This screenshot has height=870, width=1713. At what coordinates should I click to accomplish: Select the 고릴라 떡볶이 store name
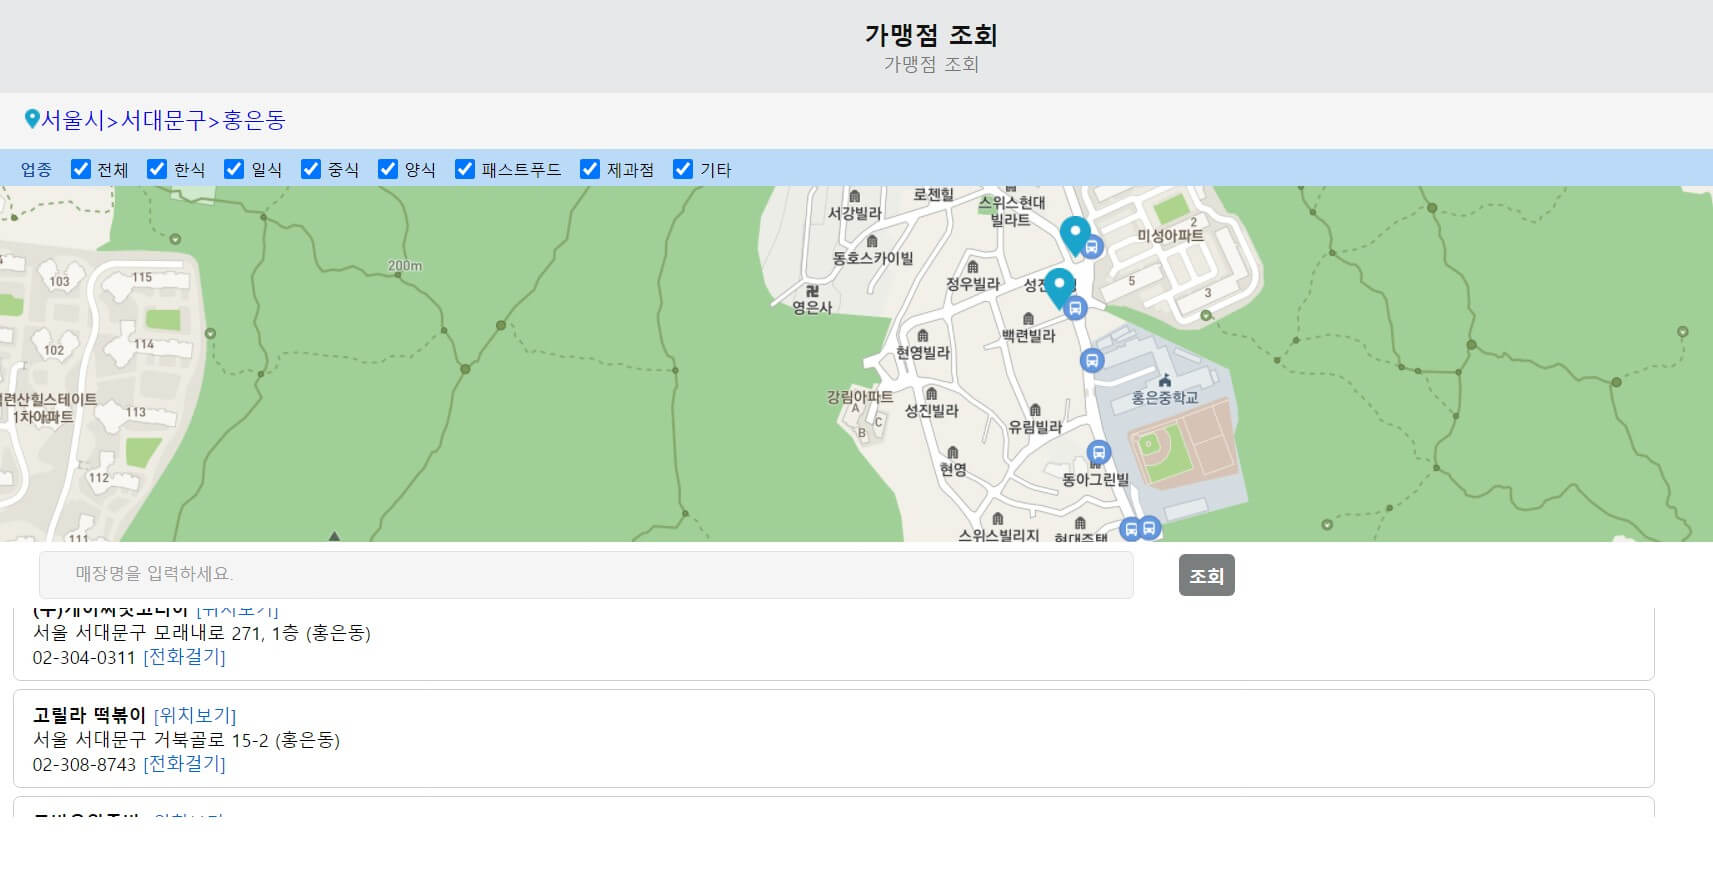pos(90,715)
